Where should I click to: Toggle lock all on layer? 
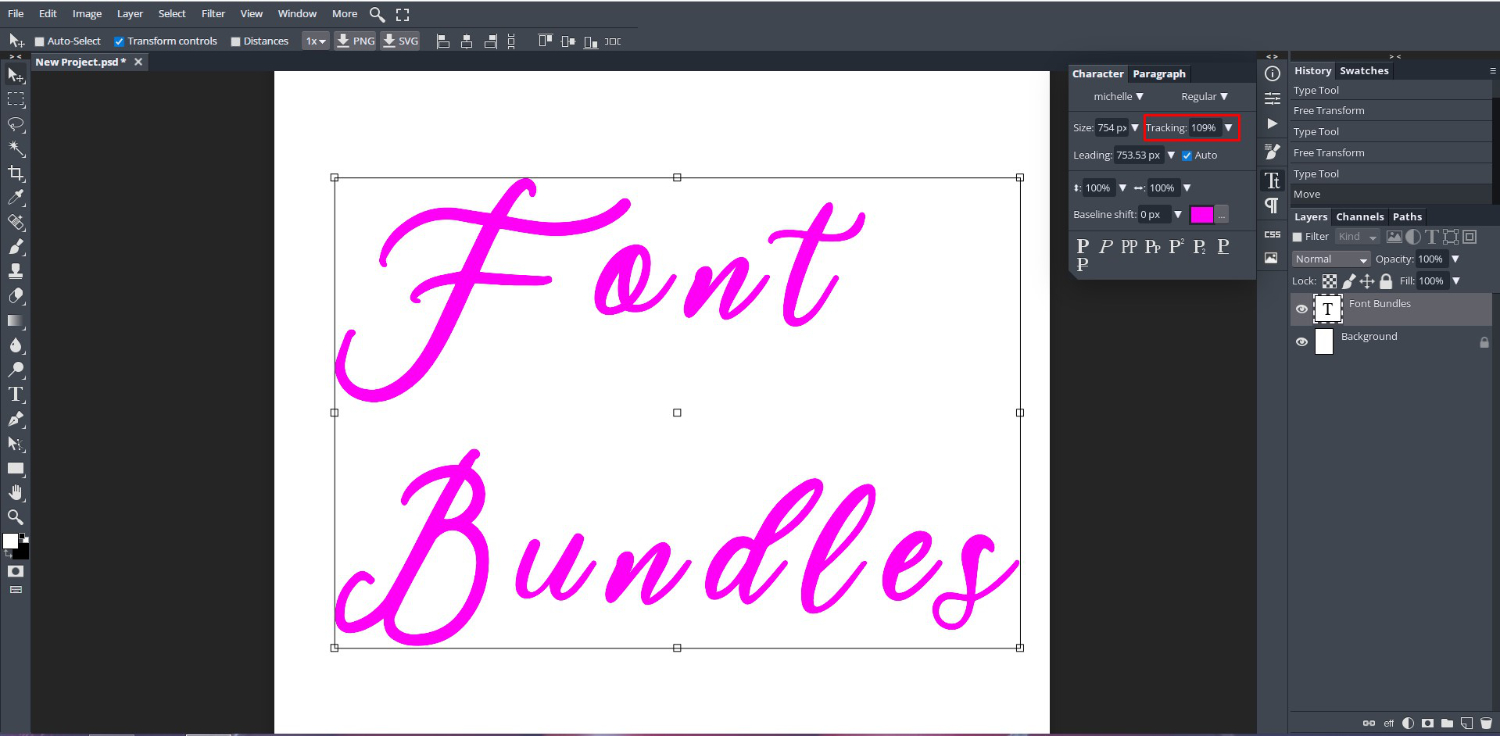1386,282
